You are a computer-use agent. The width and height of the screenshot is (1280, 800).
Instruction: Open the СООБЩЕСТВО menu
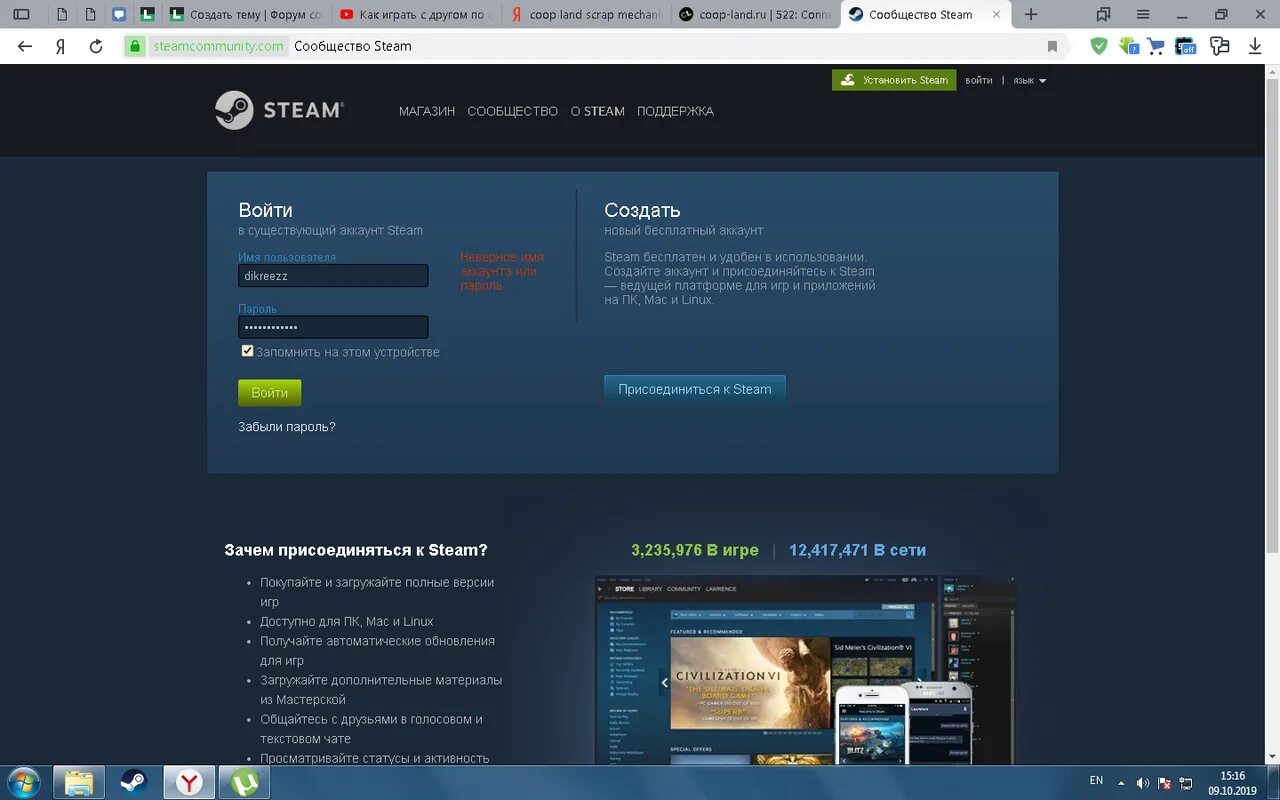[x=513, y=111]
